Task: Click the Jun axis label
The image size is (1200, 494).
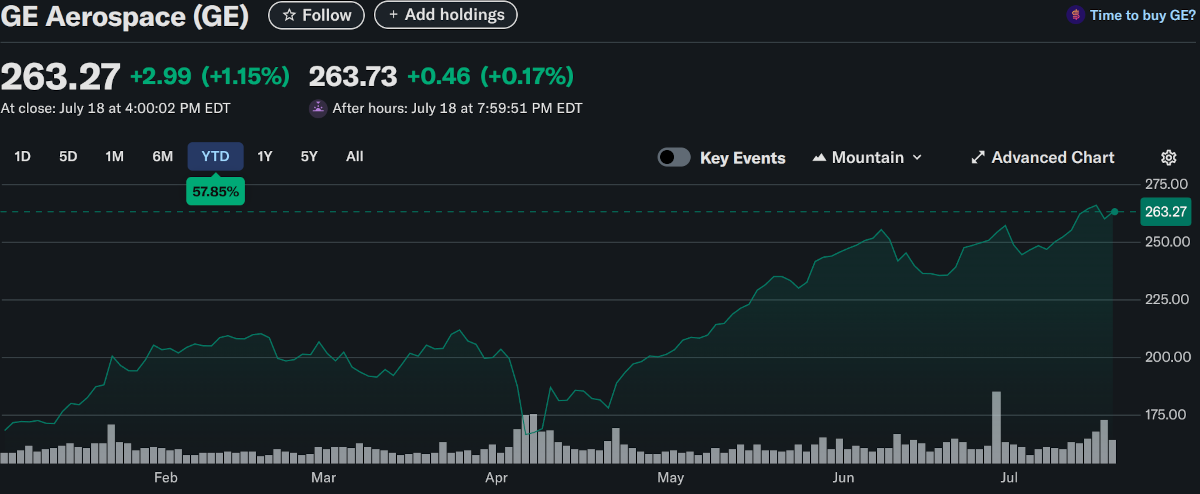Action: [845, 479]
